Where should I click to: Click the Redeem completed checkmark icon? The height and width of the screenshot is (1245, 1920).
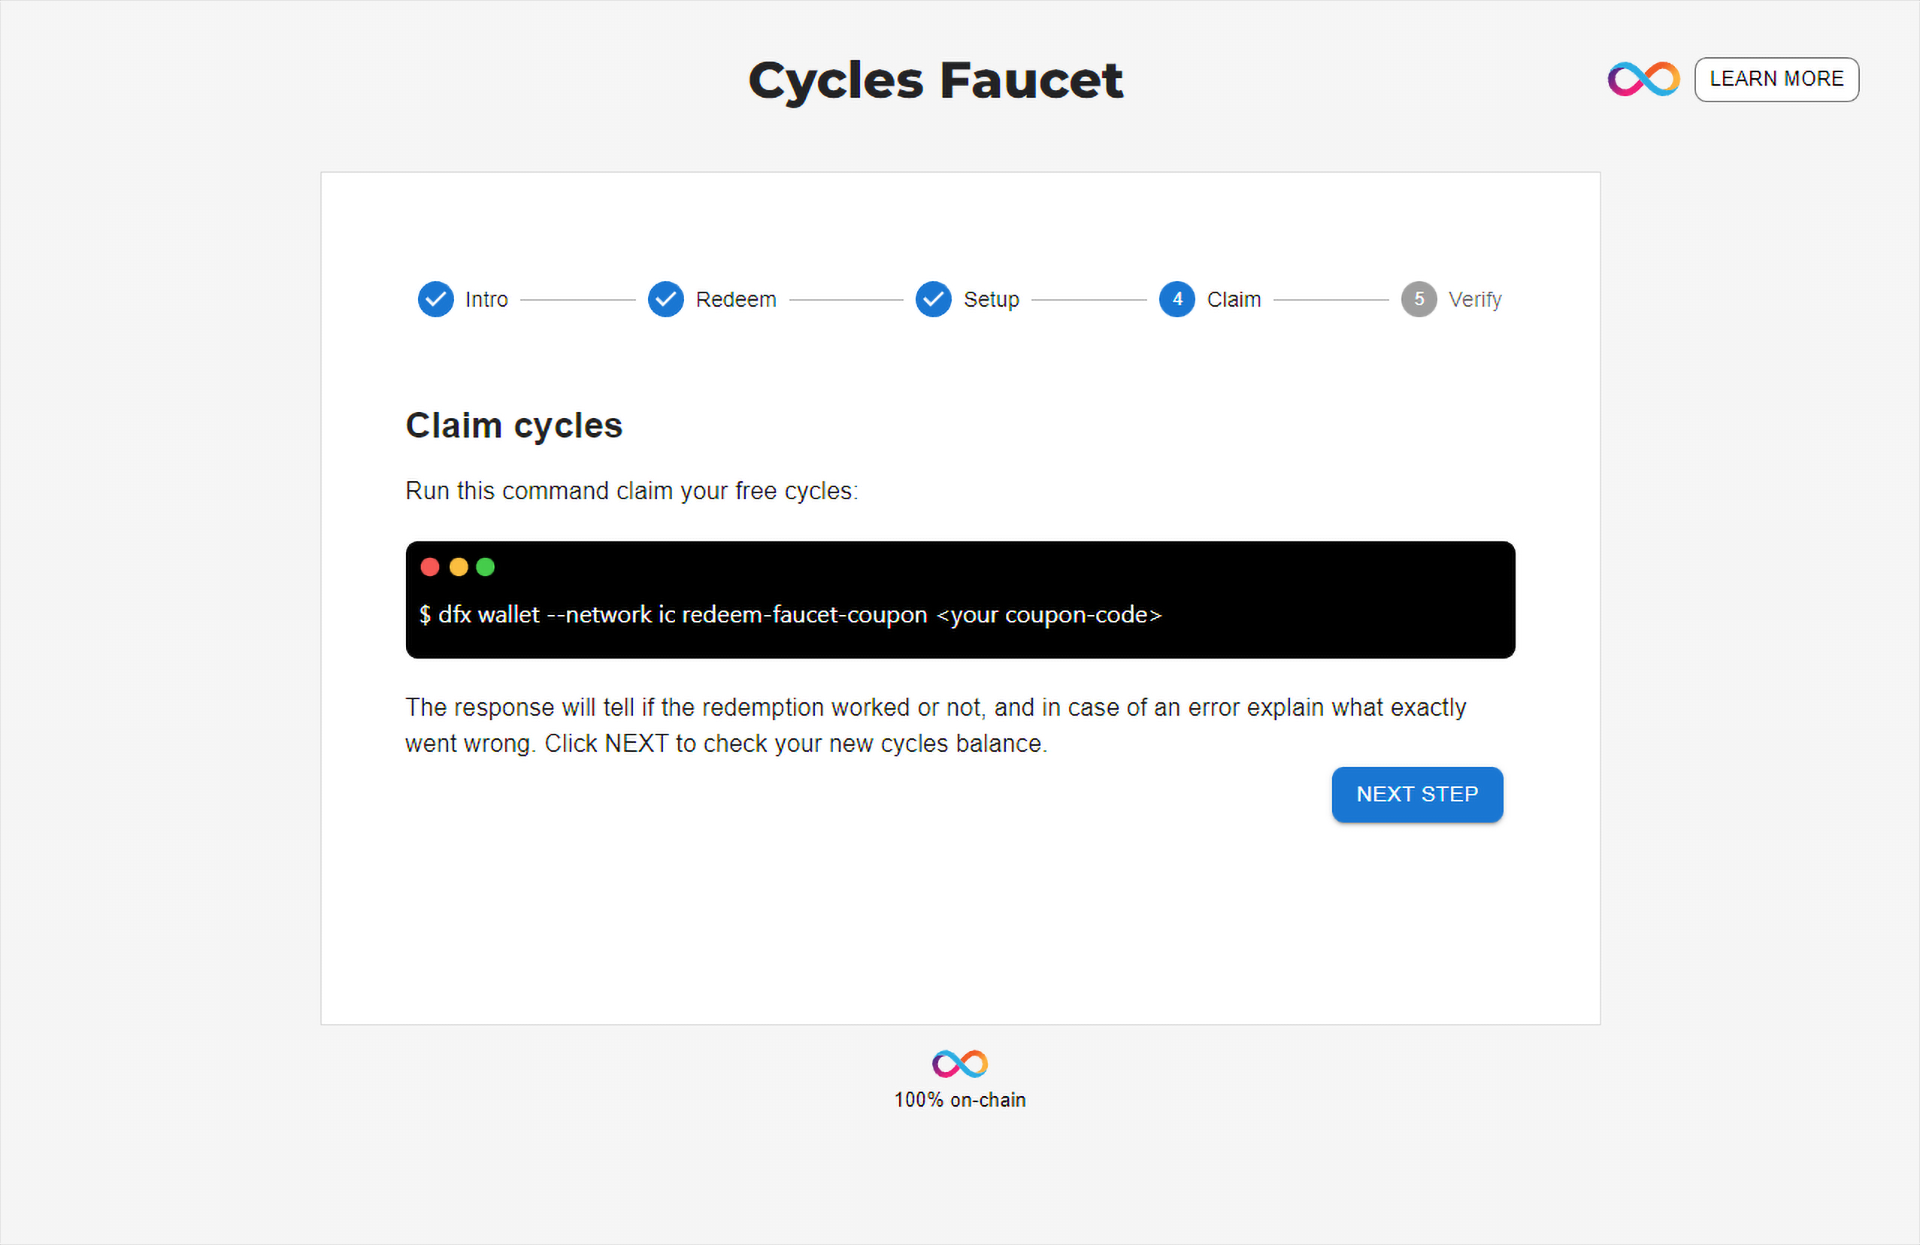662,298
